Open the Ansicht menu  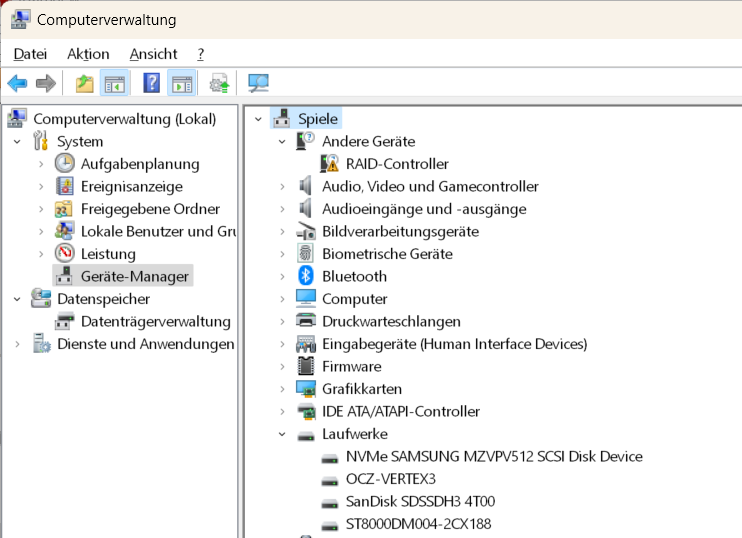[153, 54]
